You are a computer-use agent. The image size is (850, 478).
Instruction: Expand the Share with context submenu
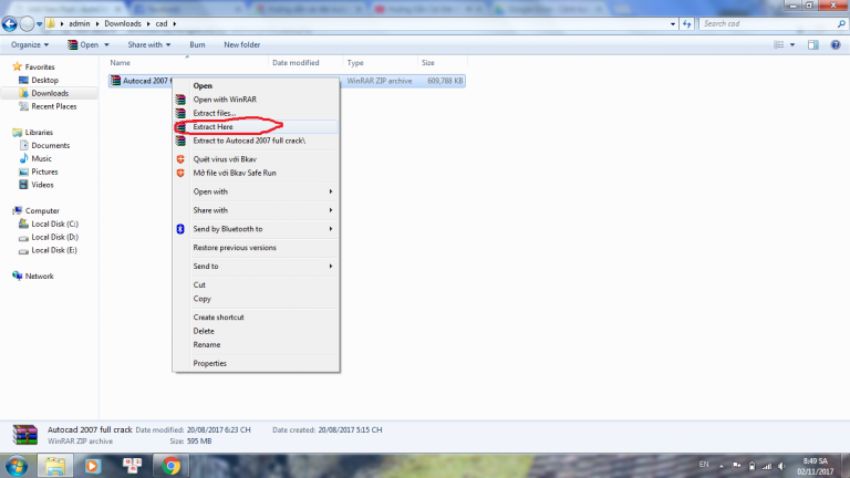coord(256,210)
